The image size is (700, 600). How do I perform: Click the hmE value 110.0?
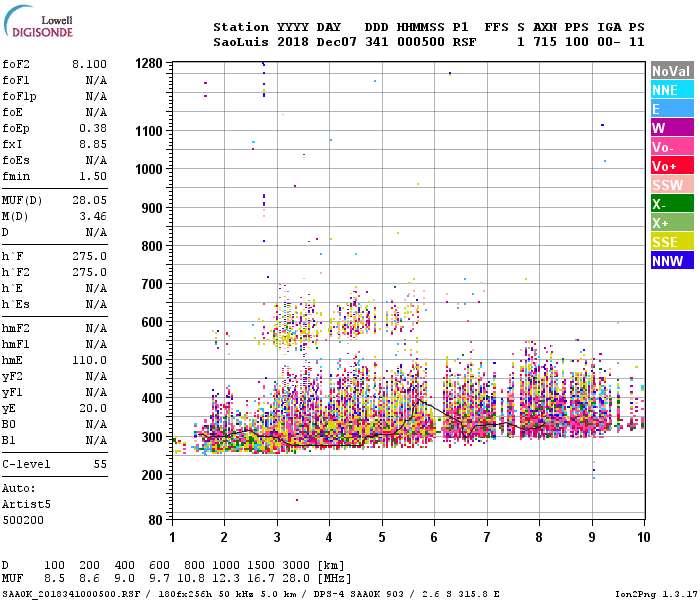pos(89,360)
